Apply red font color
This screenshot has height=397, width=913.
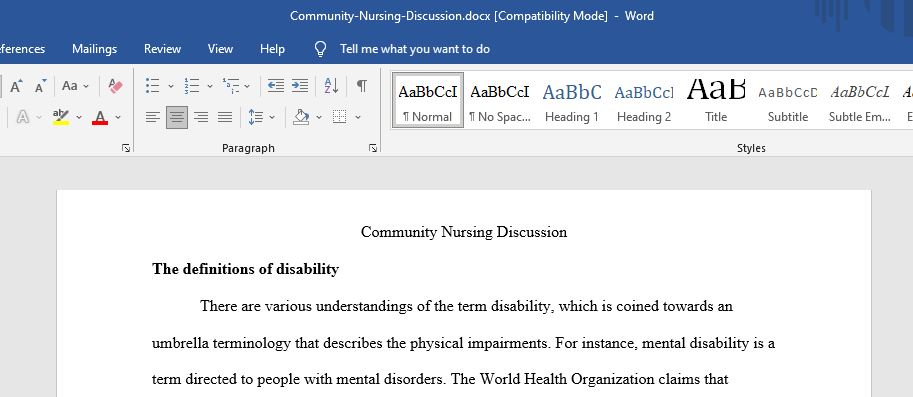100,117
